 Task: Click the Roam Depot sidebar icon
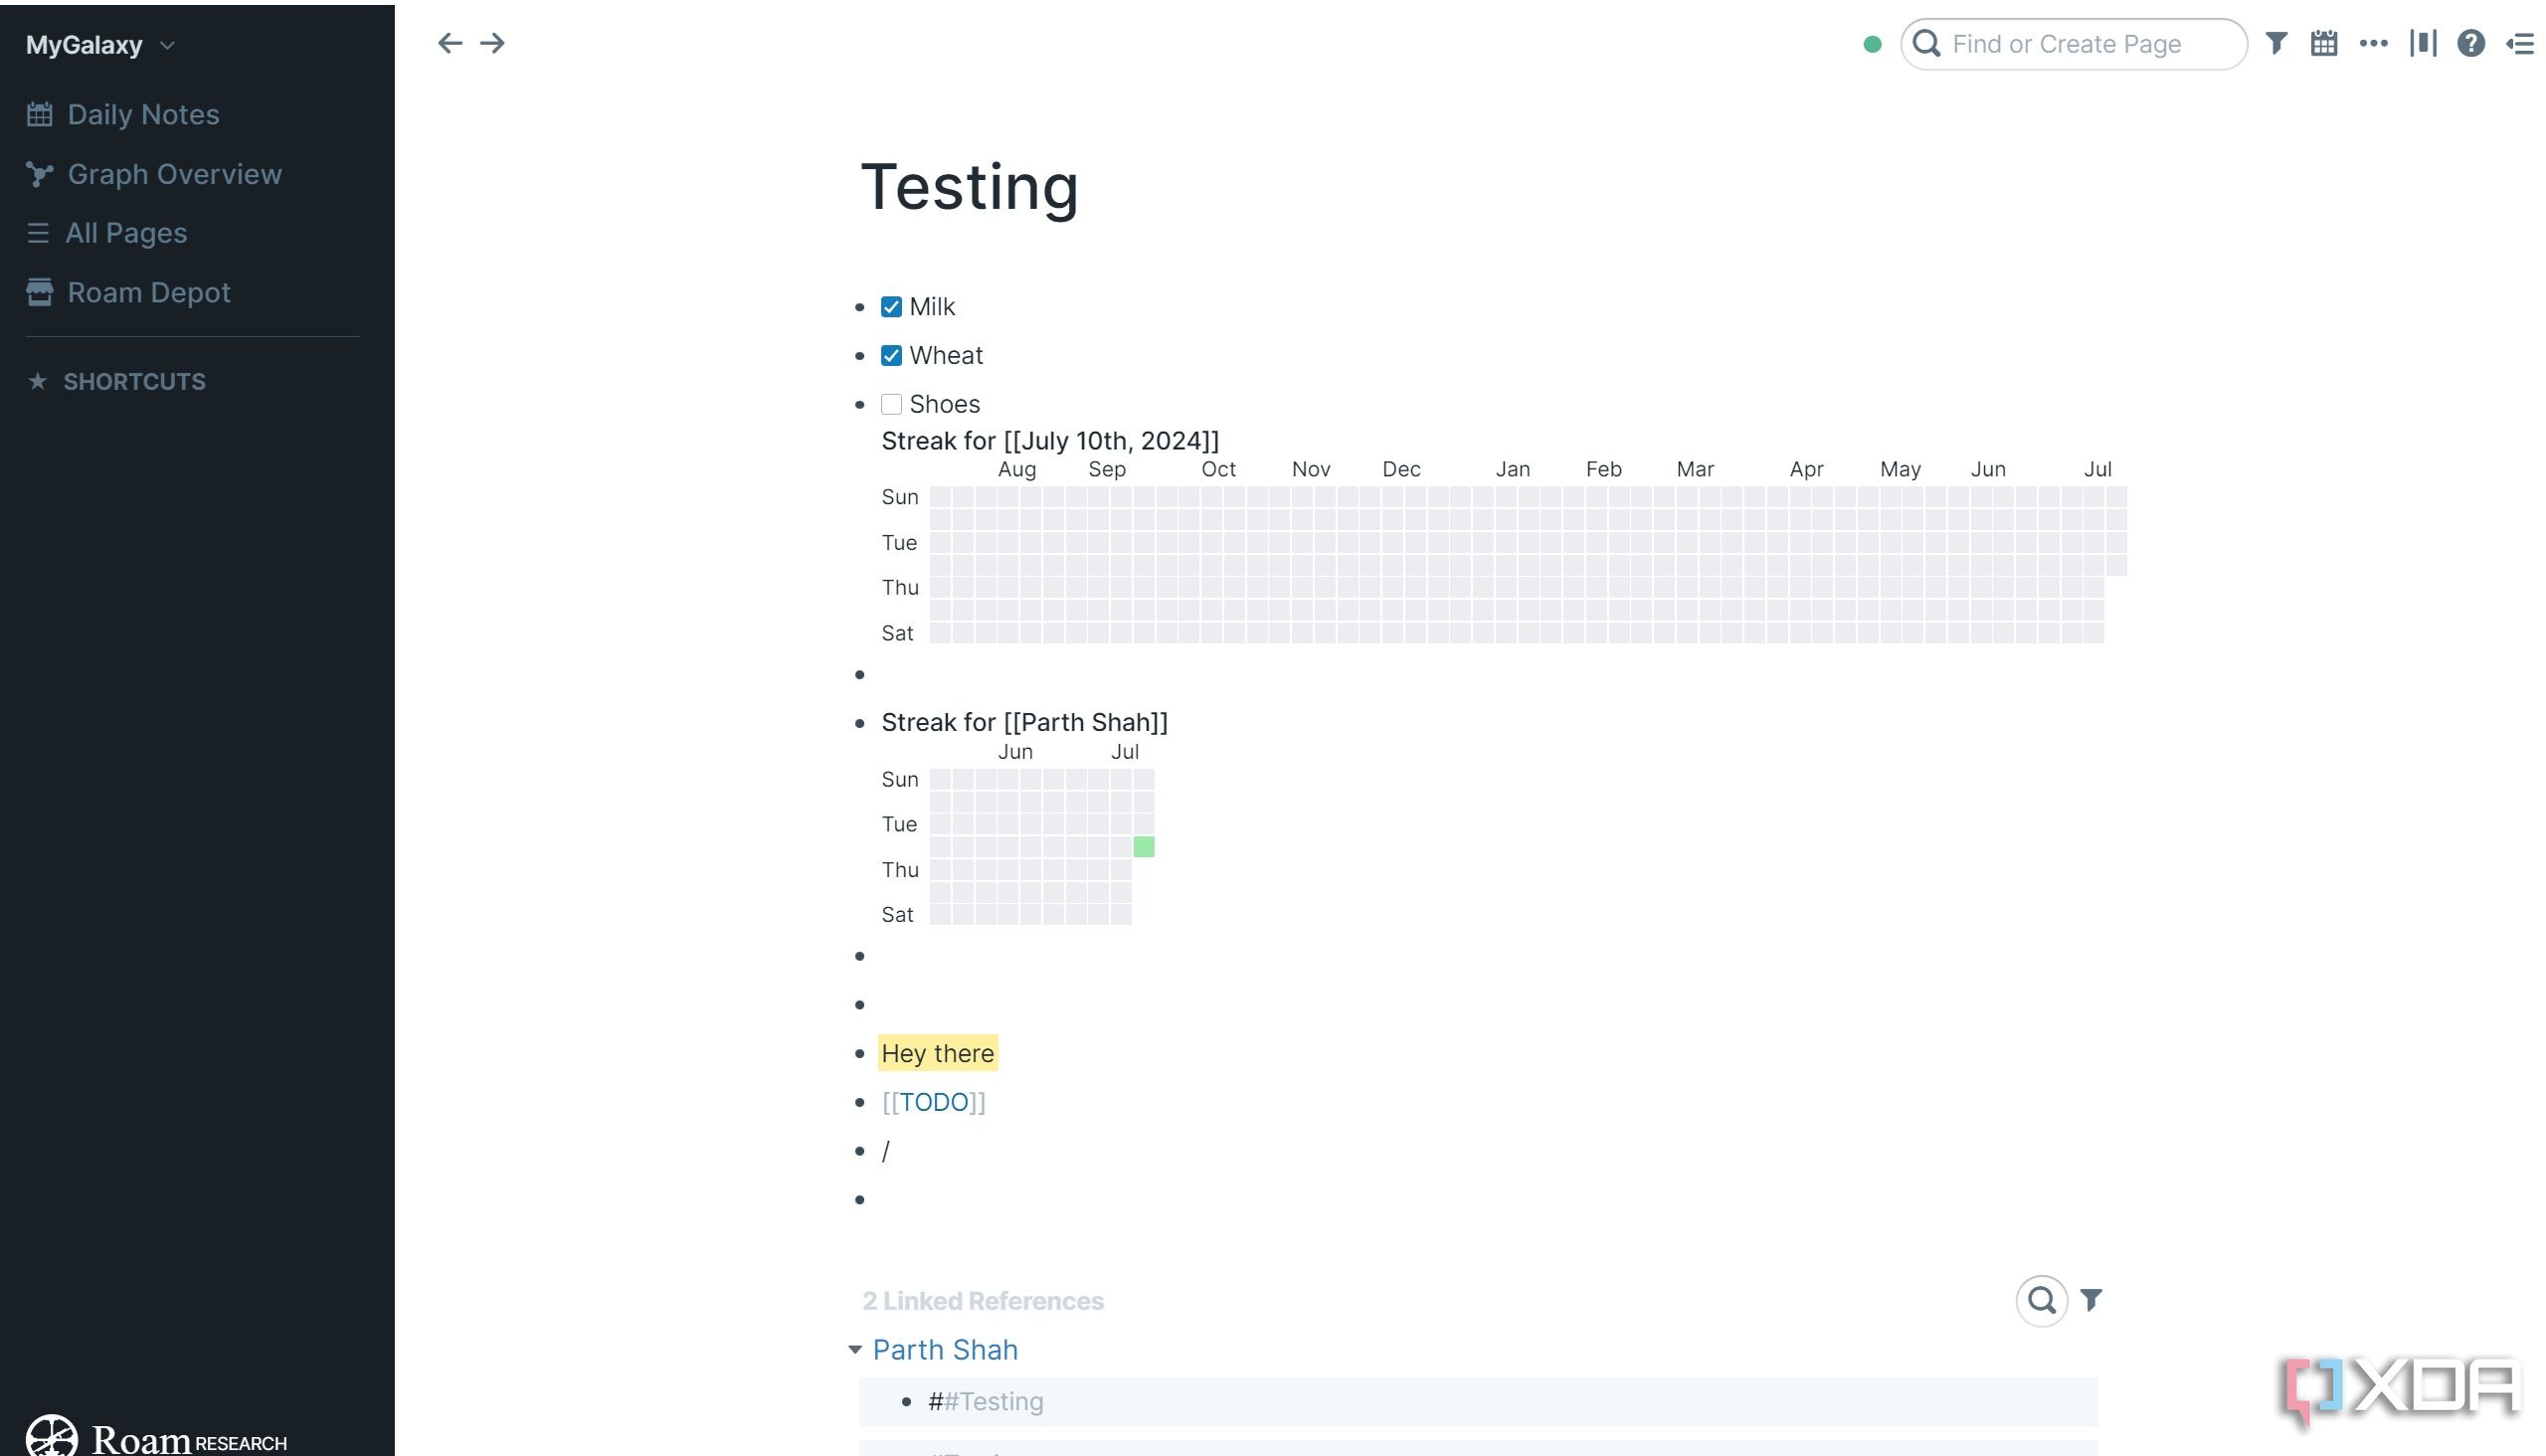coord(39,292)
